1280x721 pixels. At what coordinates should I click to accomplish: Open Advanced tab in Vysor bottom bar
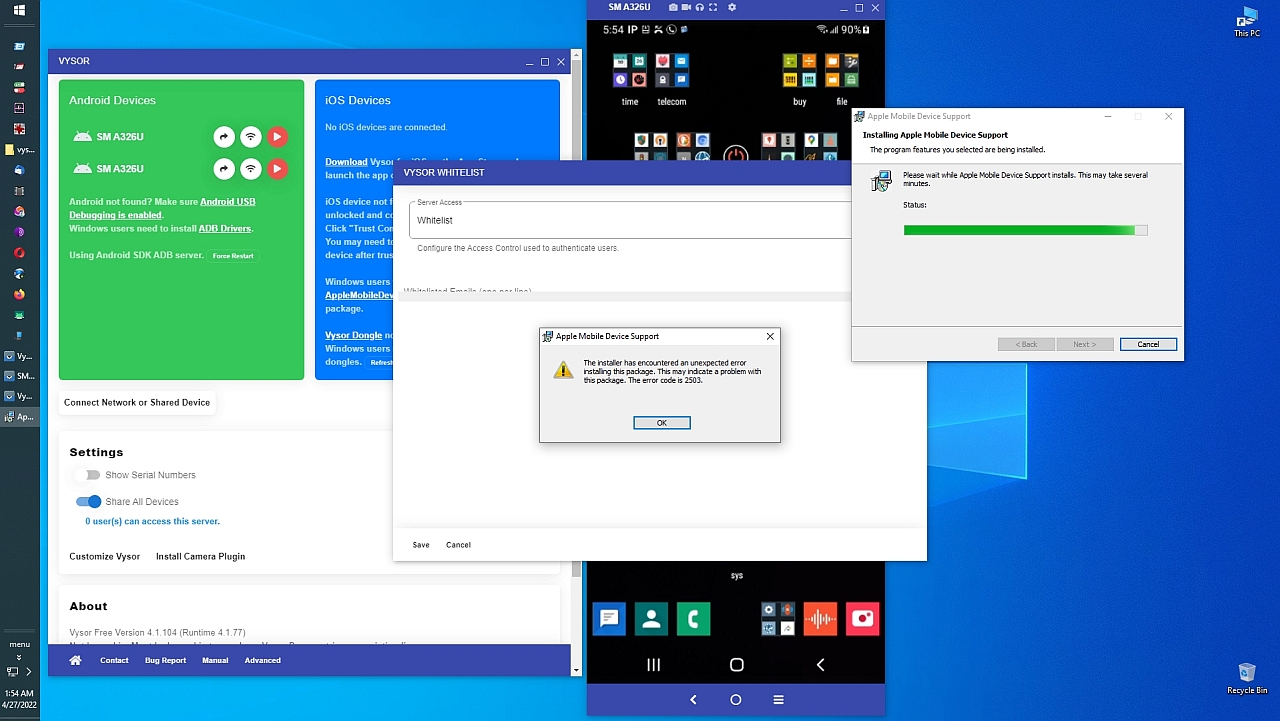pyautogui.click(x=263, y=660)
